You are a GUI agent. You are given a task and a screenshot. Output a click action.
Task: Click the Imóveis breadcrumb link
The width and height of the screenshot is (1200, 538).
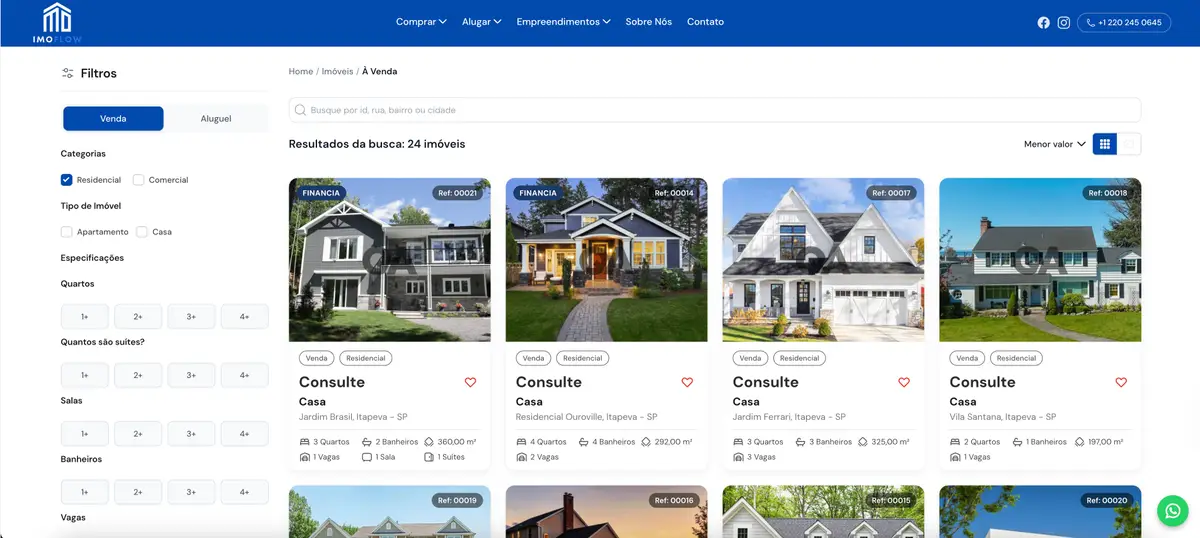pyautogui.click(x=337, y=72)
